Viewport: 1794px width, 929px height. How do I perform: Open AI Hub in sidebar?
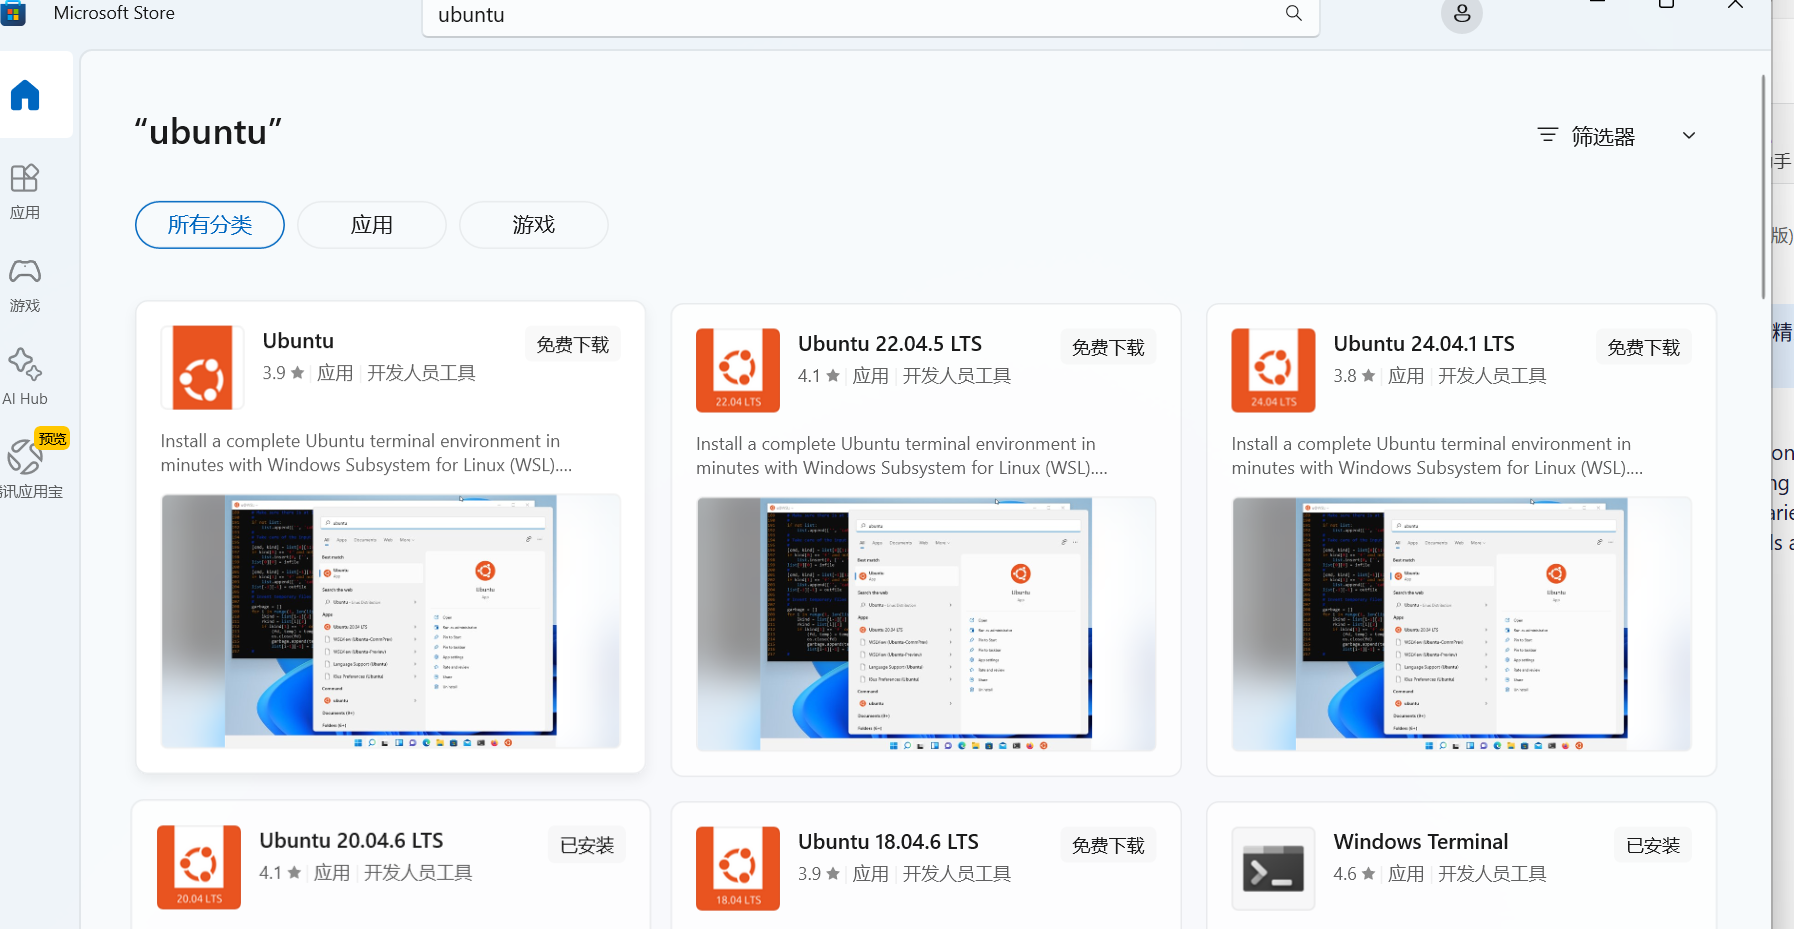pos(25,377)
